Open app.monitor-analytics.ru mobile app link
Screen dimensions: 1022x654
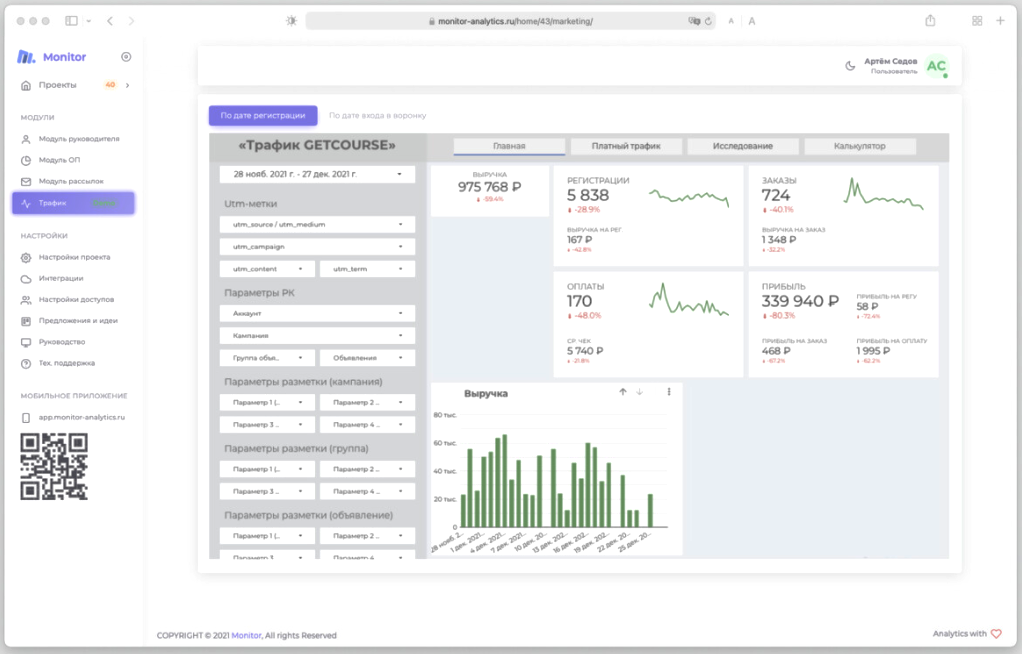(x=81, y=417)
